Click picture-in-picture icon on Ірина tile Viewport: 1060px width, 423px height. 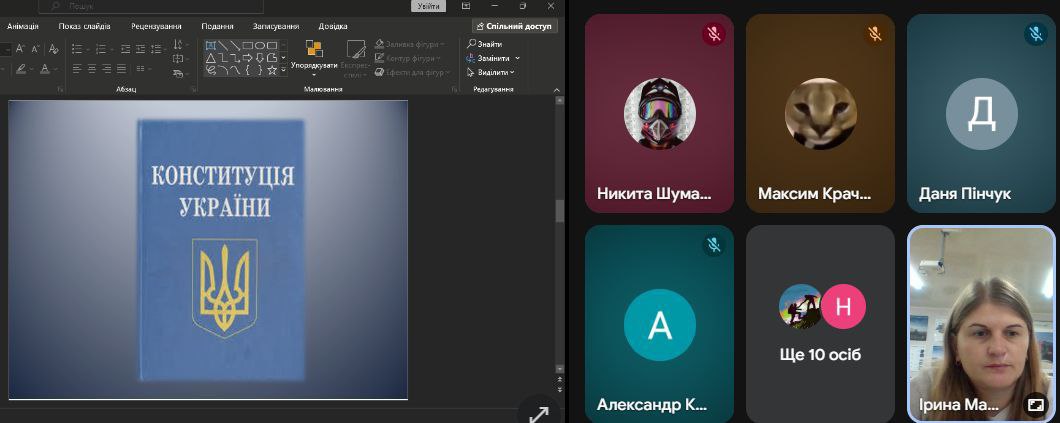(1036, 404)
